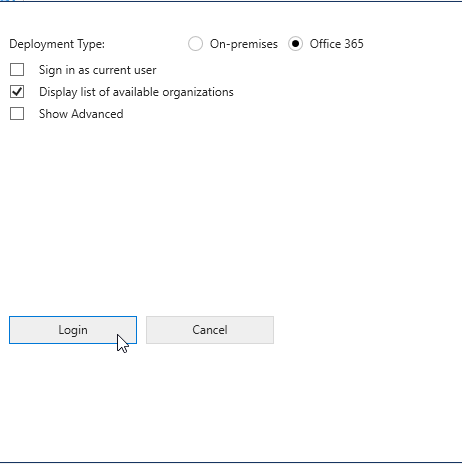Click the Sign in as current user text
This screenshot has height=464, width=462.
(98, 70)
